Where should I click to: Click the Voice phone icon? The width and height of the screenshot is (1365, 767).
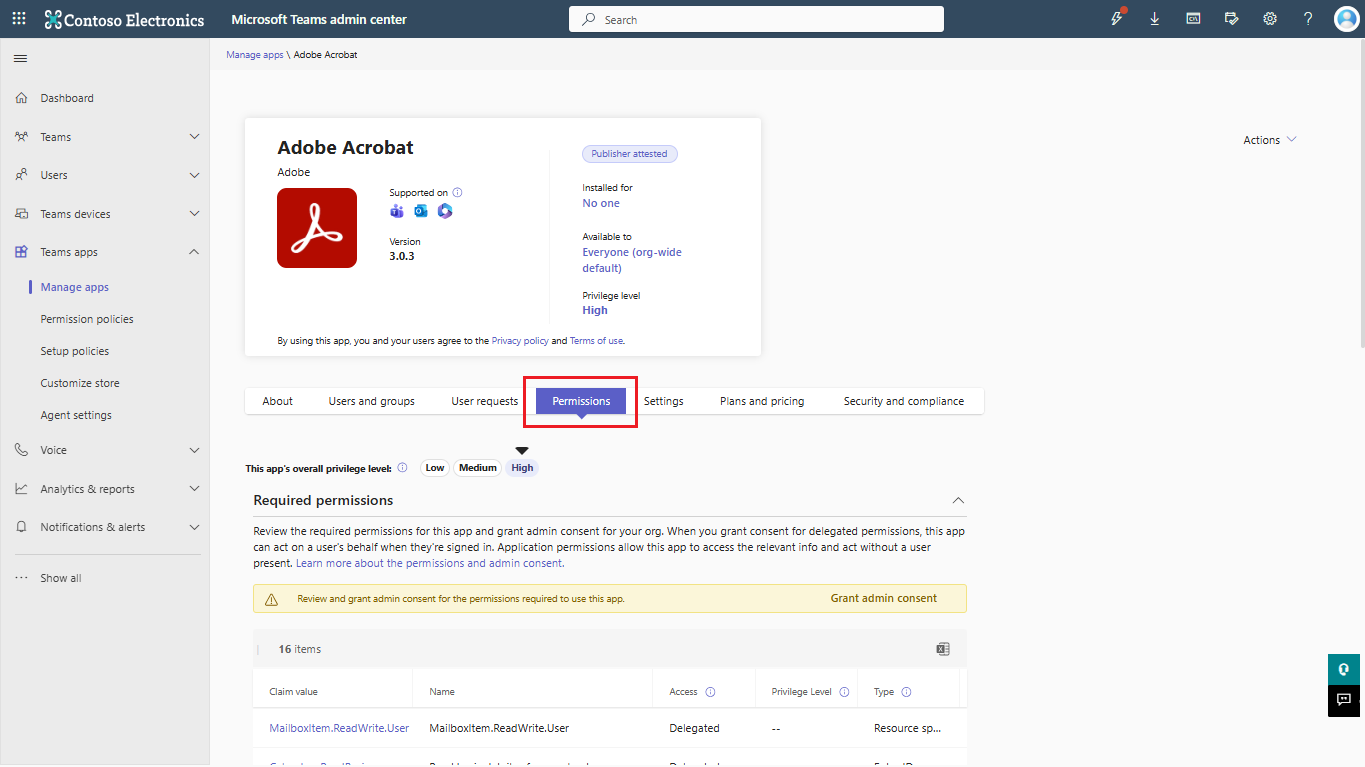point(21,450)
